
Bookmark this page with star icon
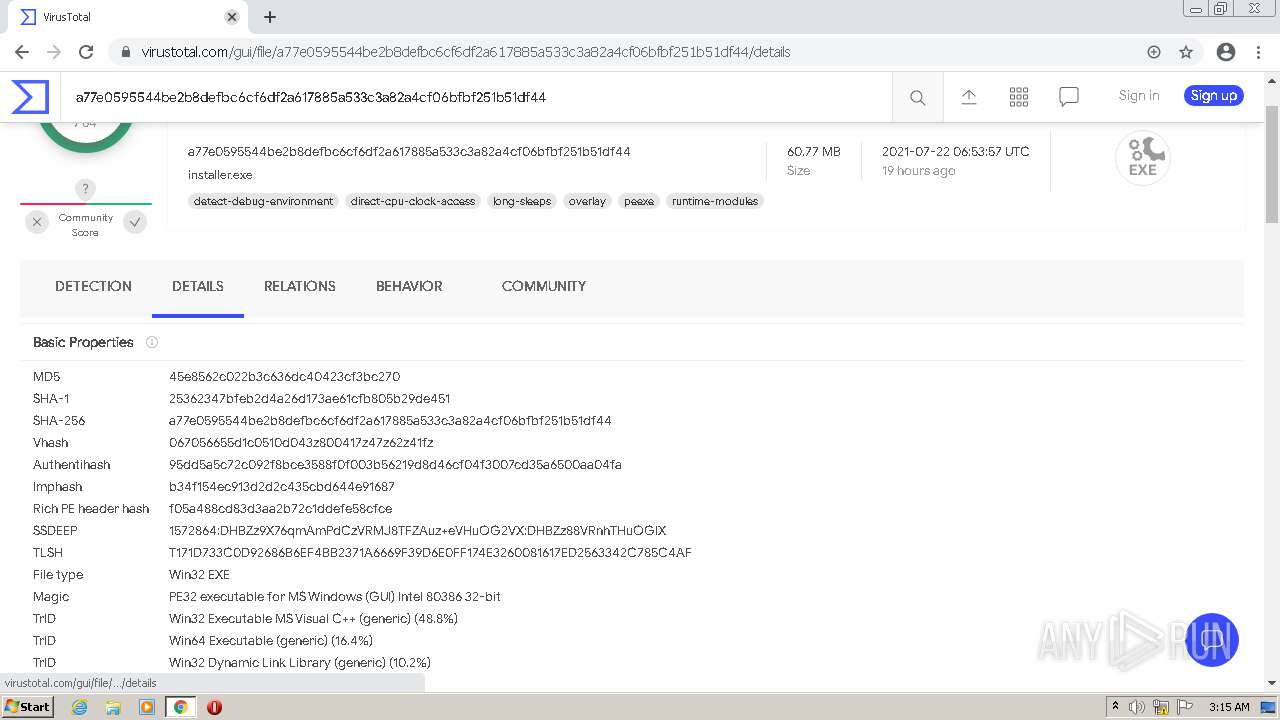click(x=1186, y=52)
